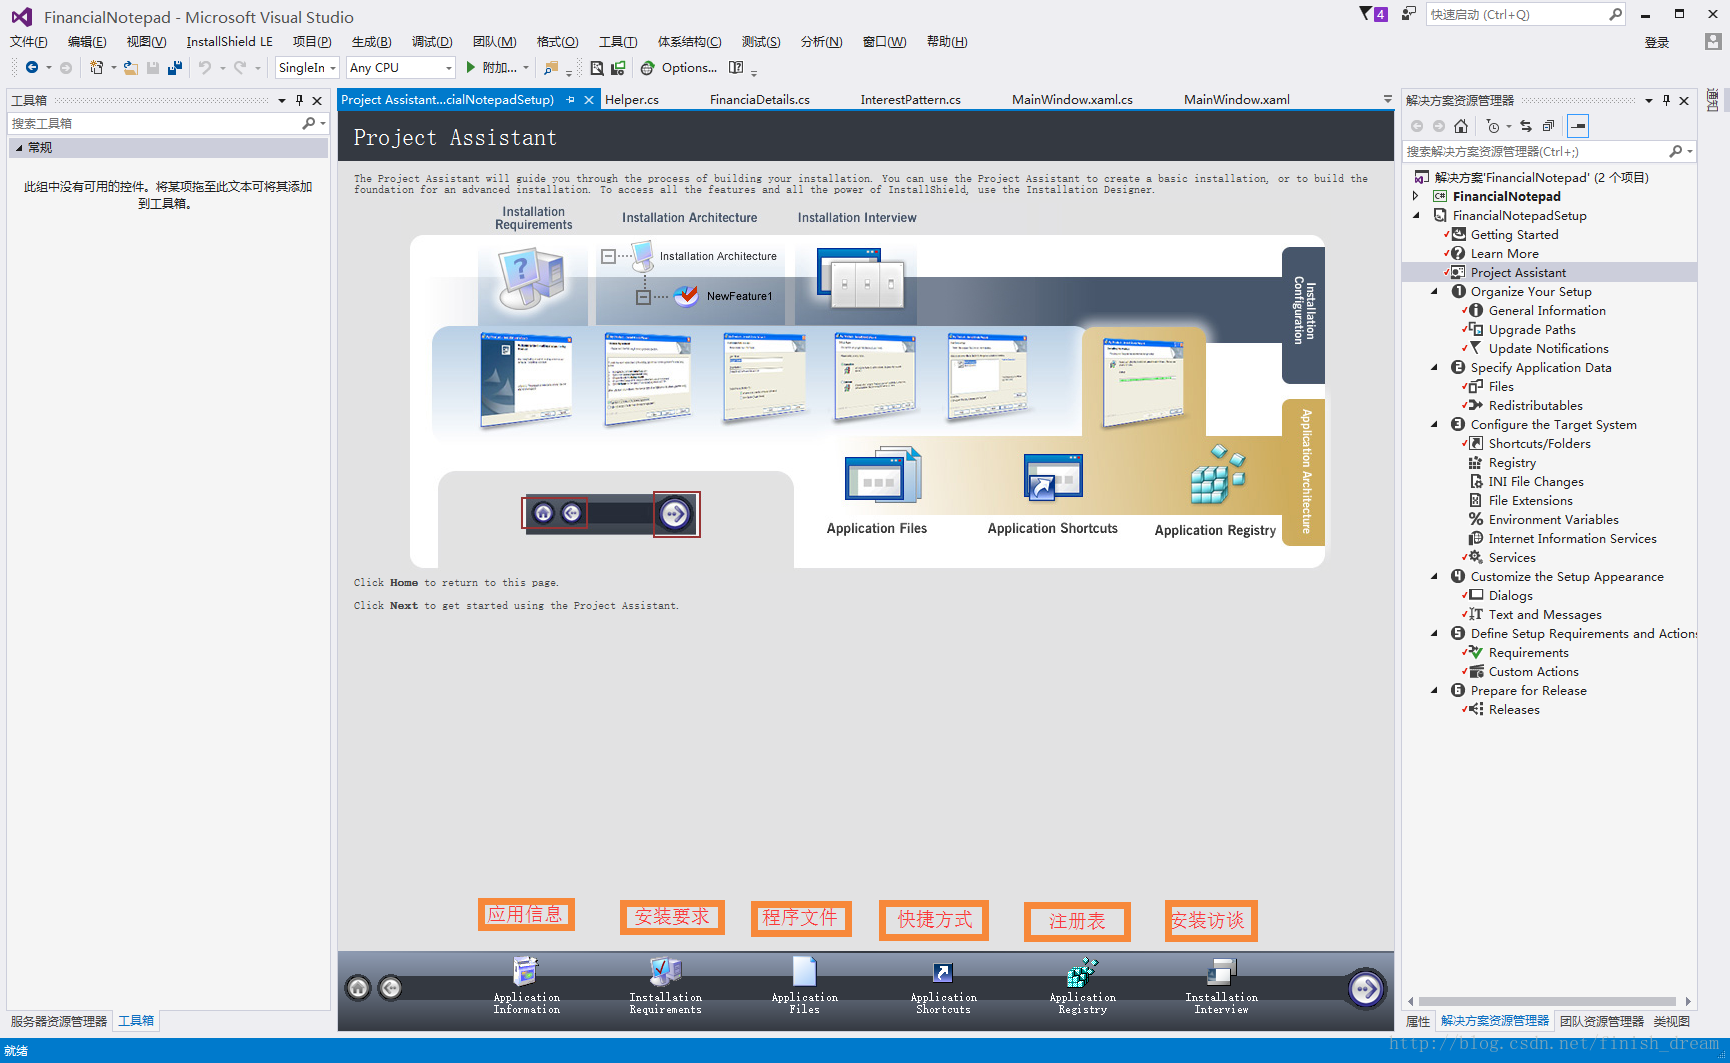Toggle the Toolbox panel auto-hide pin
Screen dimensions: 1730x1063
[x=299, y=100]
